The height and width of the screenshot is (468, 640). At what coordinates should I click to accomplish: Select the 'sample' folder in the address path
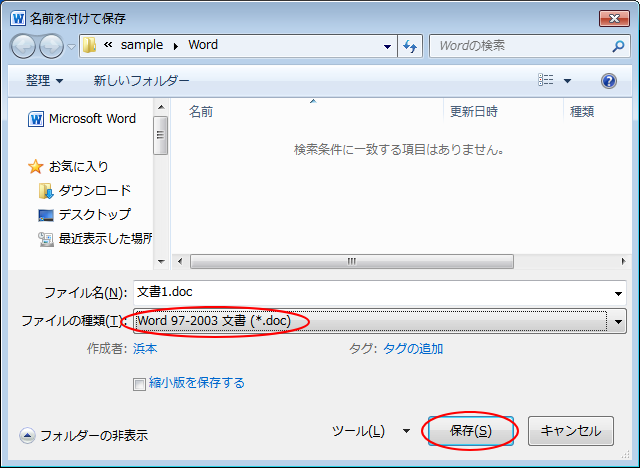[142, 45]
